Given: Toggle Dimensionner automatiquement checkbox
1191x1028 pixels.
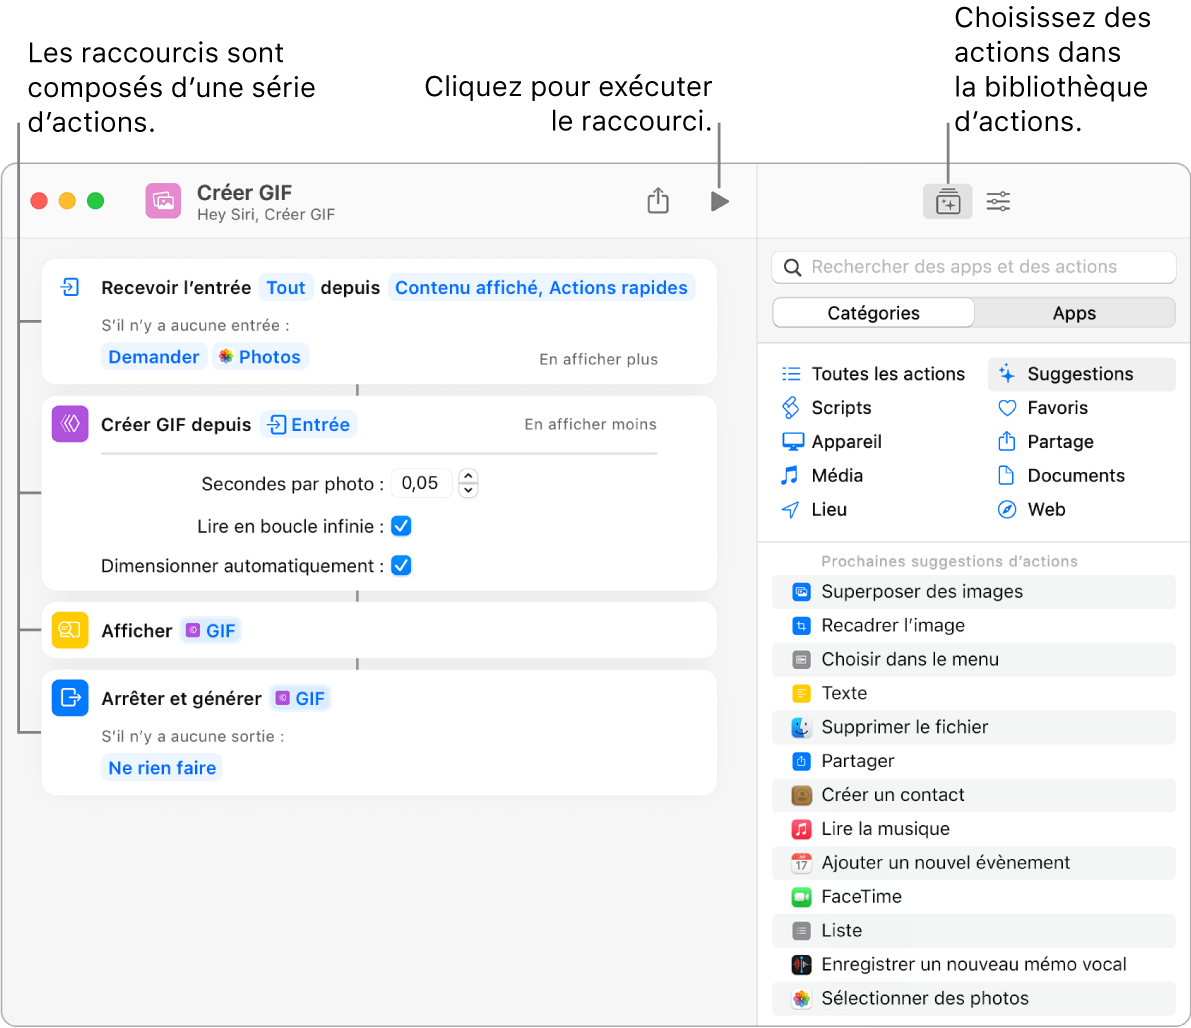Looking at the screenshot, I should coord(401,565).
